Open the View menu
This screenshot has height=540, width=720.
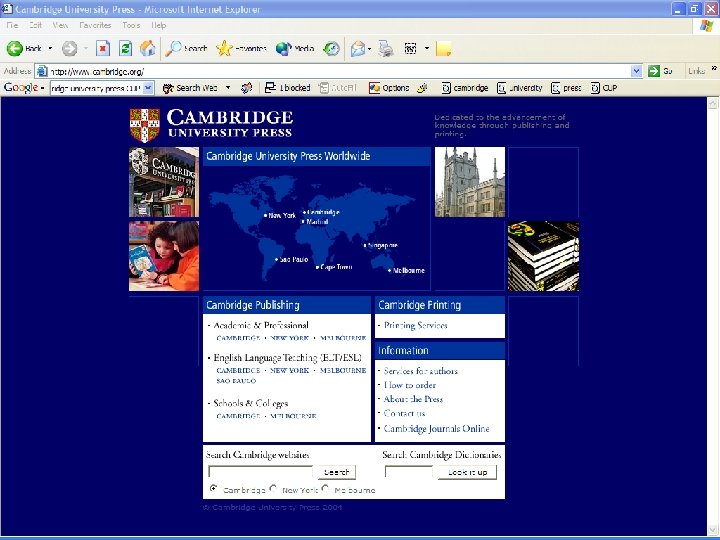(x=60, y=25)
